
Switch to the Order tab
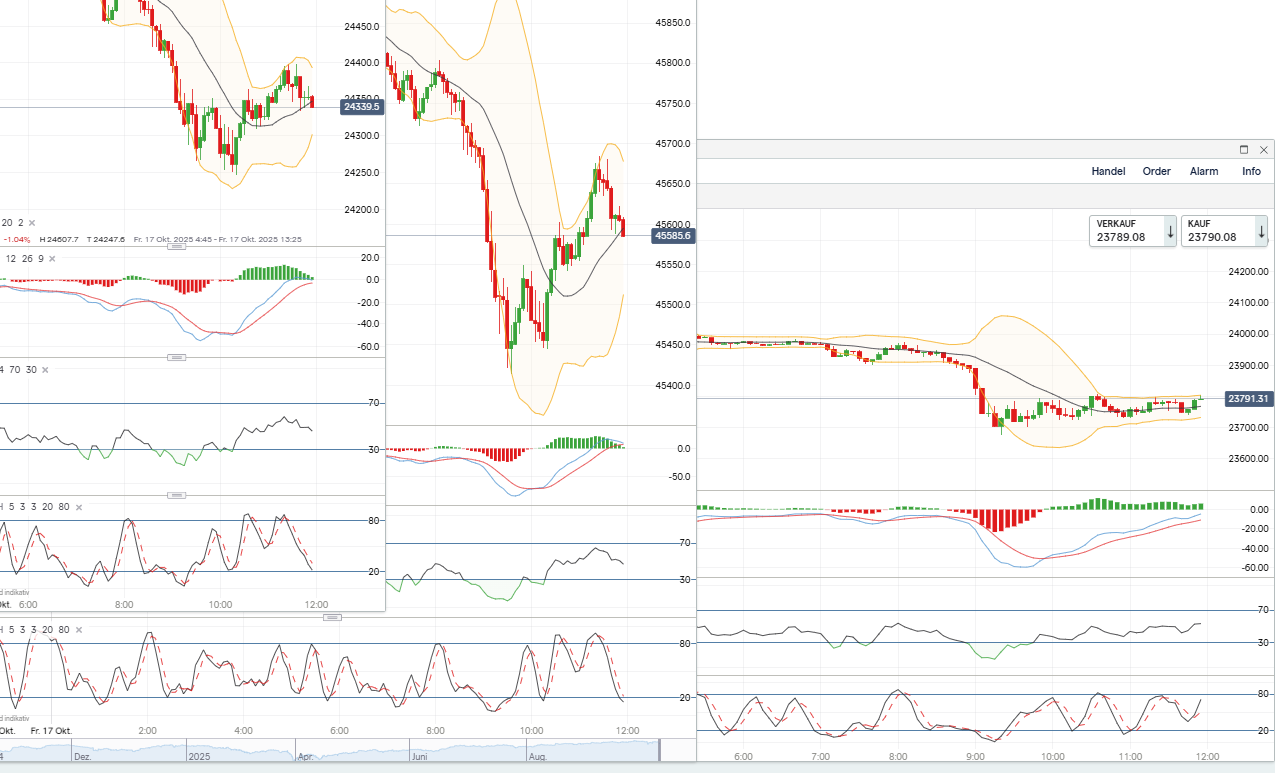[x=1156, y=171]
